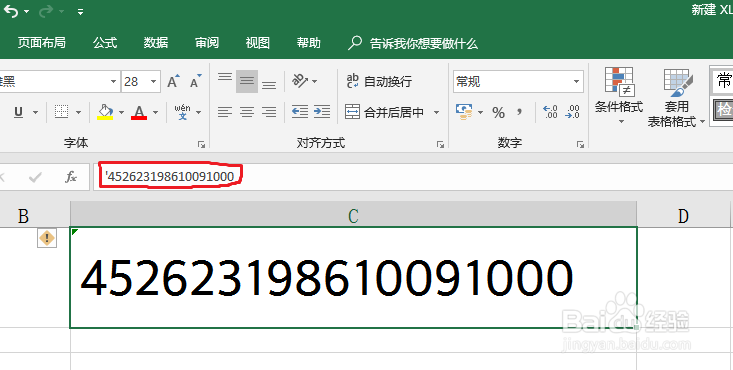Image resolution: width=733 pixels, height=370 pixels.
Task: Toggle 自动换行 wrap text
Action: tap(379, 81)
